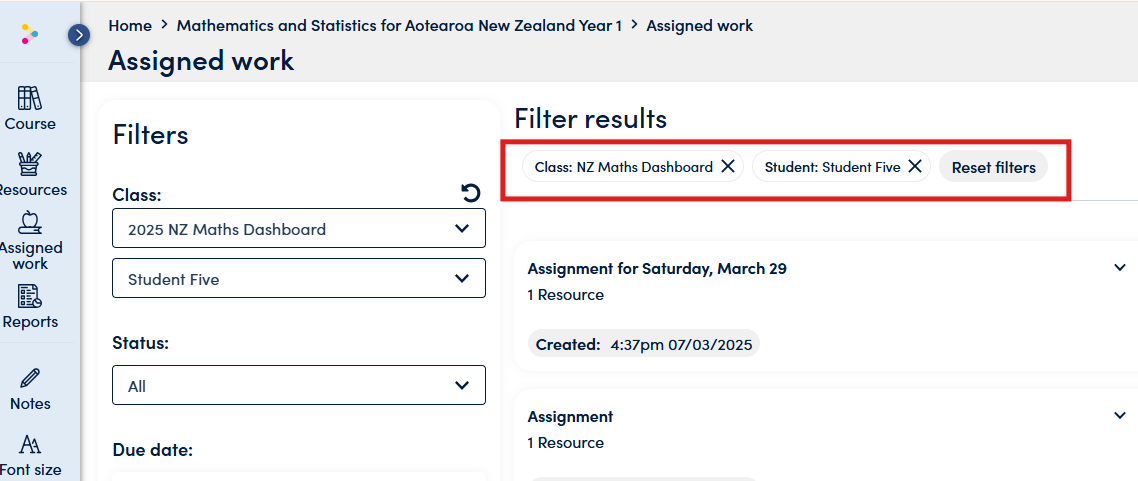The width and height of the screenshot is (1138, 481).
Task: Open Mathematics and Statistics course breadcrumb link
Action: click(x=399, y=25)
